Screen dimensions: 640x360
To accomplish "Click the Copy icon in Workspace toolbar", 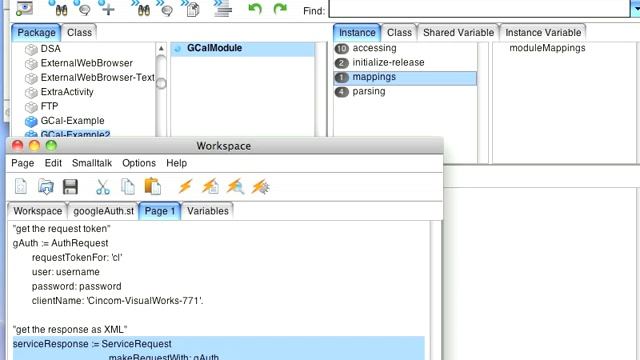I will coord(128,187).
